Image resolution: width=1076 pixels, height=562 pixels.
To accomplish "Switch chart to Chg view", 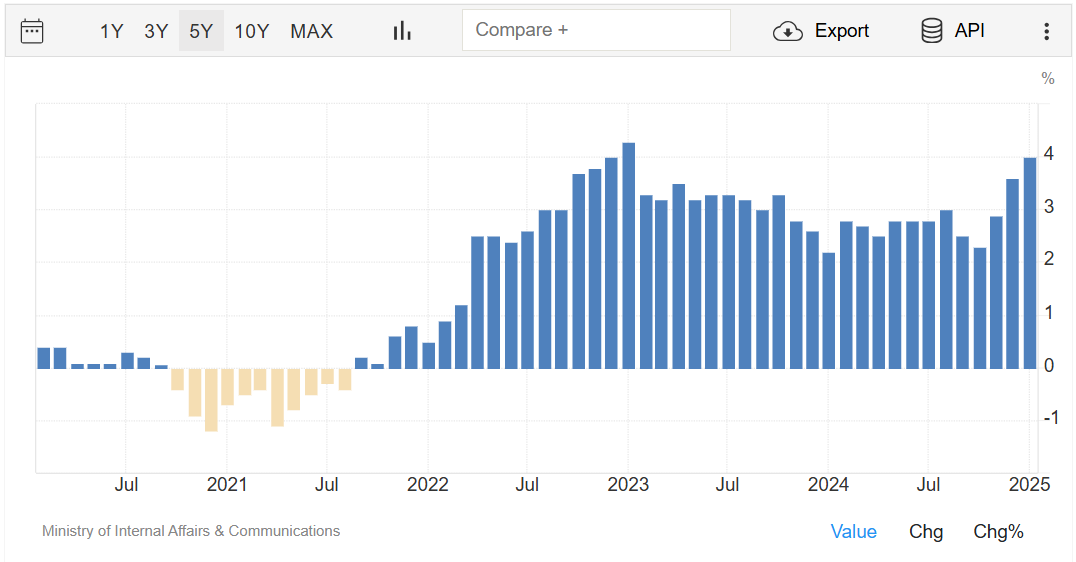I will [926, 531].
